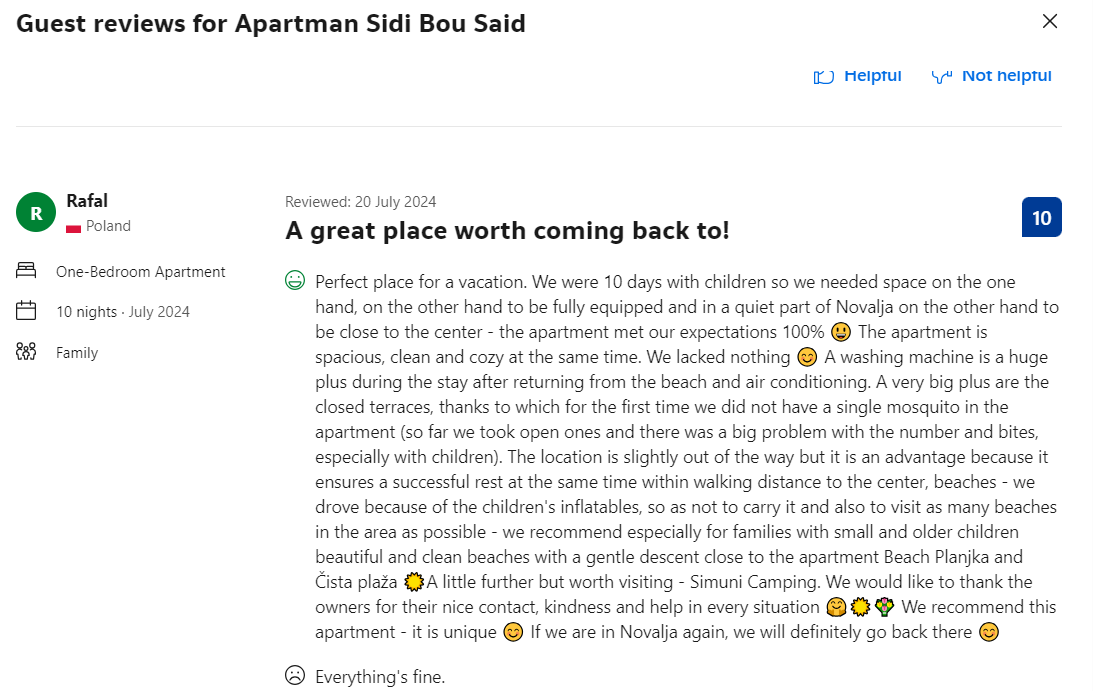The width and height of the screenshot is (1093, 691).
Task: Click the Guest reviews dialog heading
Action: [271, 23]
